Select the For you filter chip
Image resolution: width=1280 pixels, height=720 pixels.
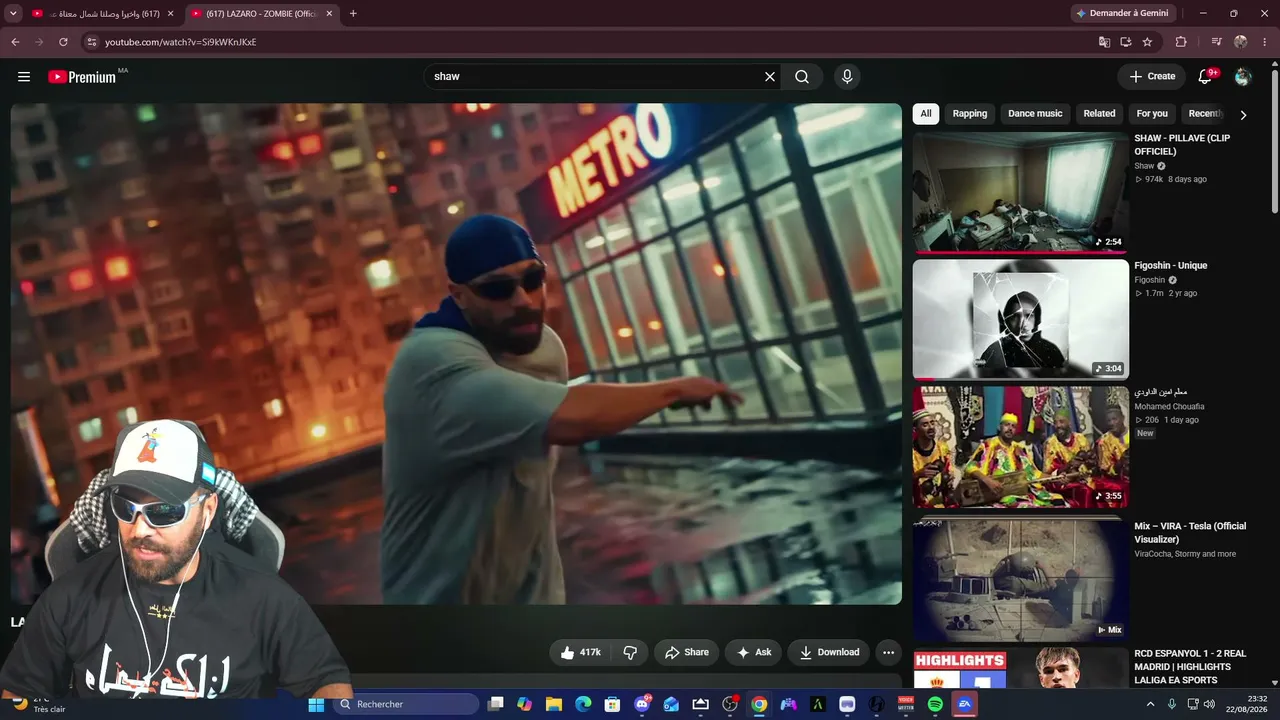[1152, 114]
